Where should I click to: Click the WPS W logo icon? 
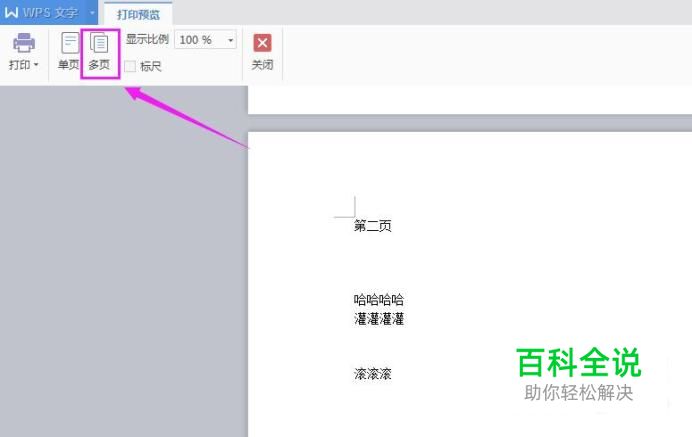[11, 12]
